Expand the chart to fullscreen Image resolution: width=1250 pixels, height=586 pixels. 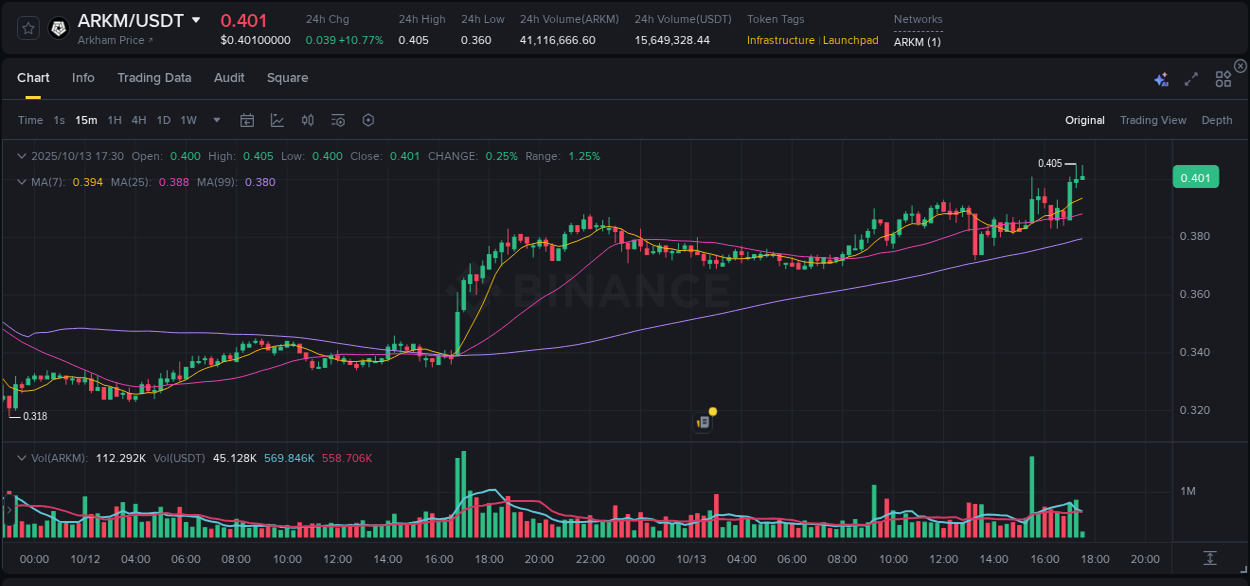click(1191, 78)
